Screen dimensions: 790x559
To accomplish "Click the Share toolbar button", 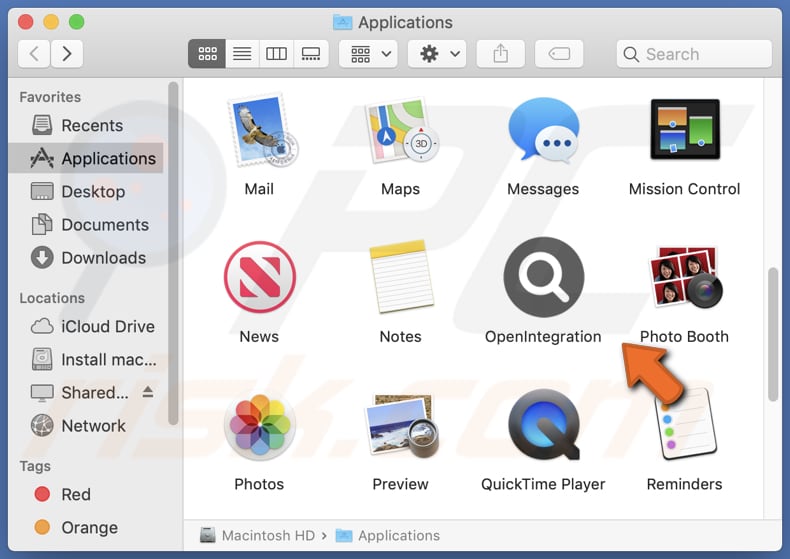I will 500,53.
